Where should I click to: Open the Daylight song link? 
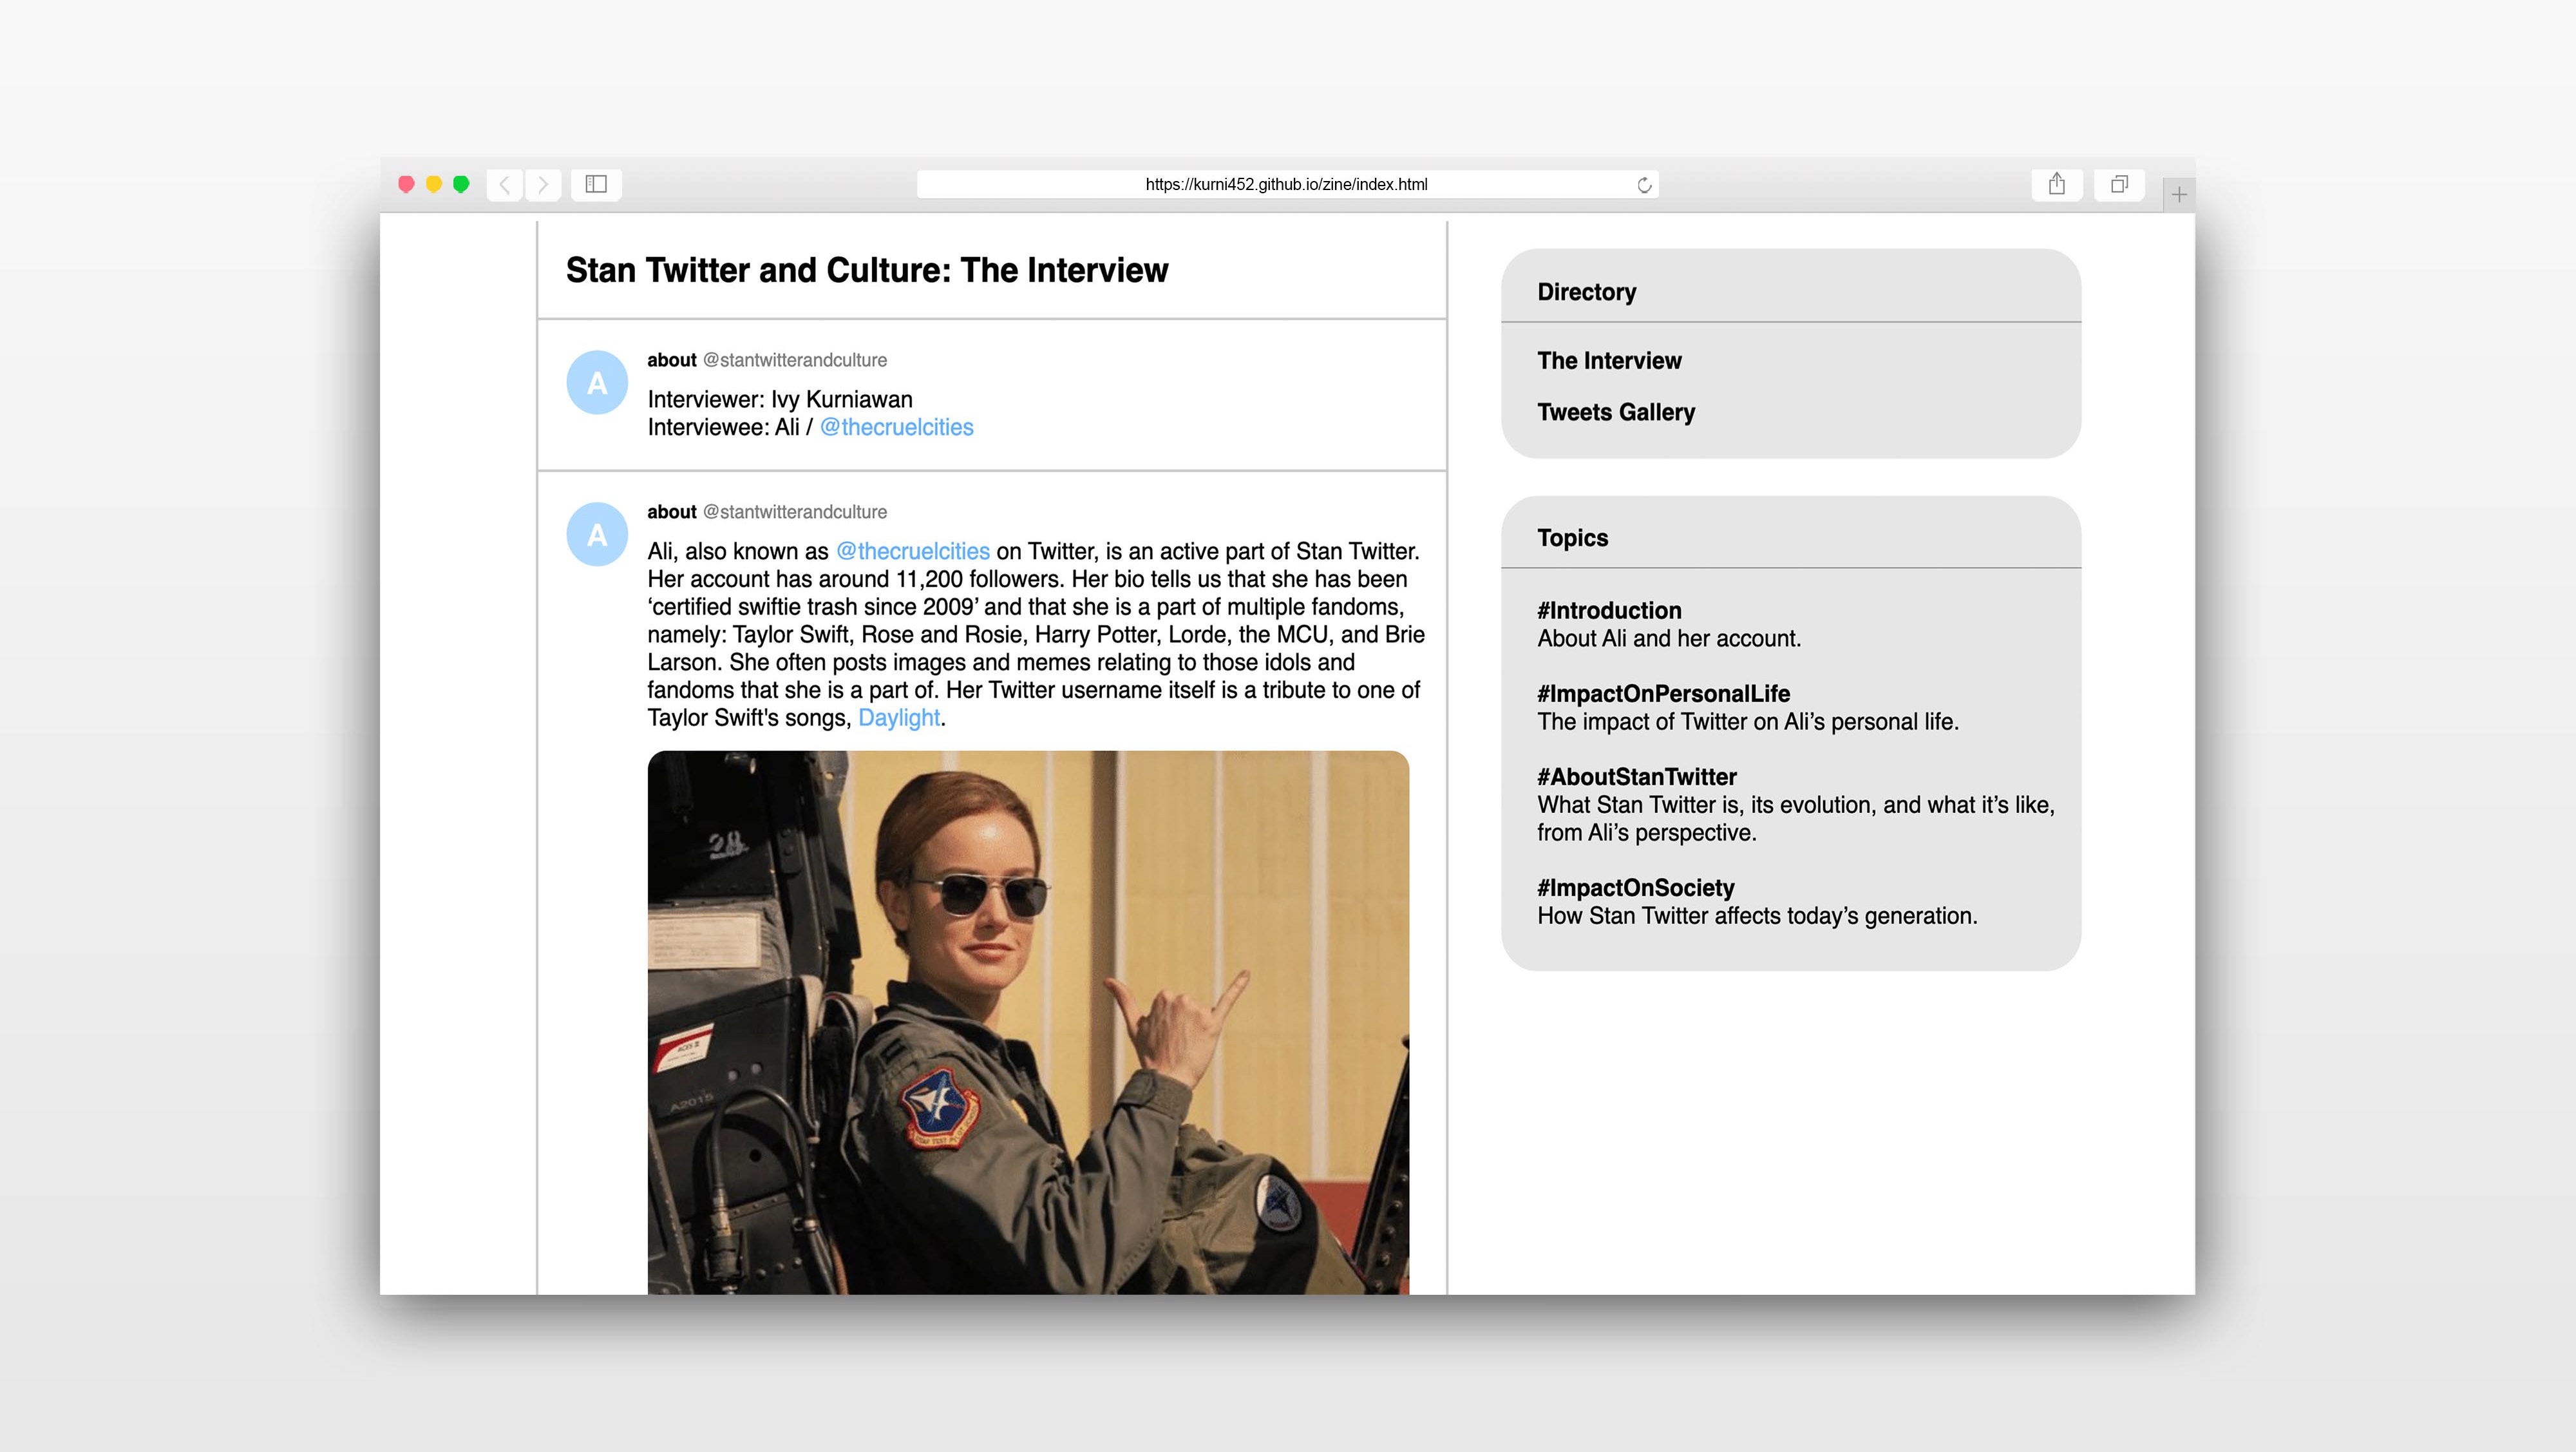pyautogui.click(x=898, y=717)
